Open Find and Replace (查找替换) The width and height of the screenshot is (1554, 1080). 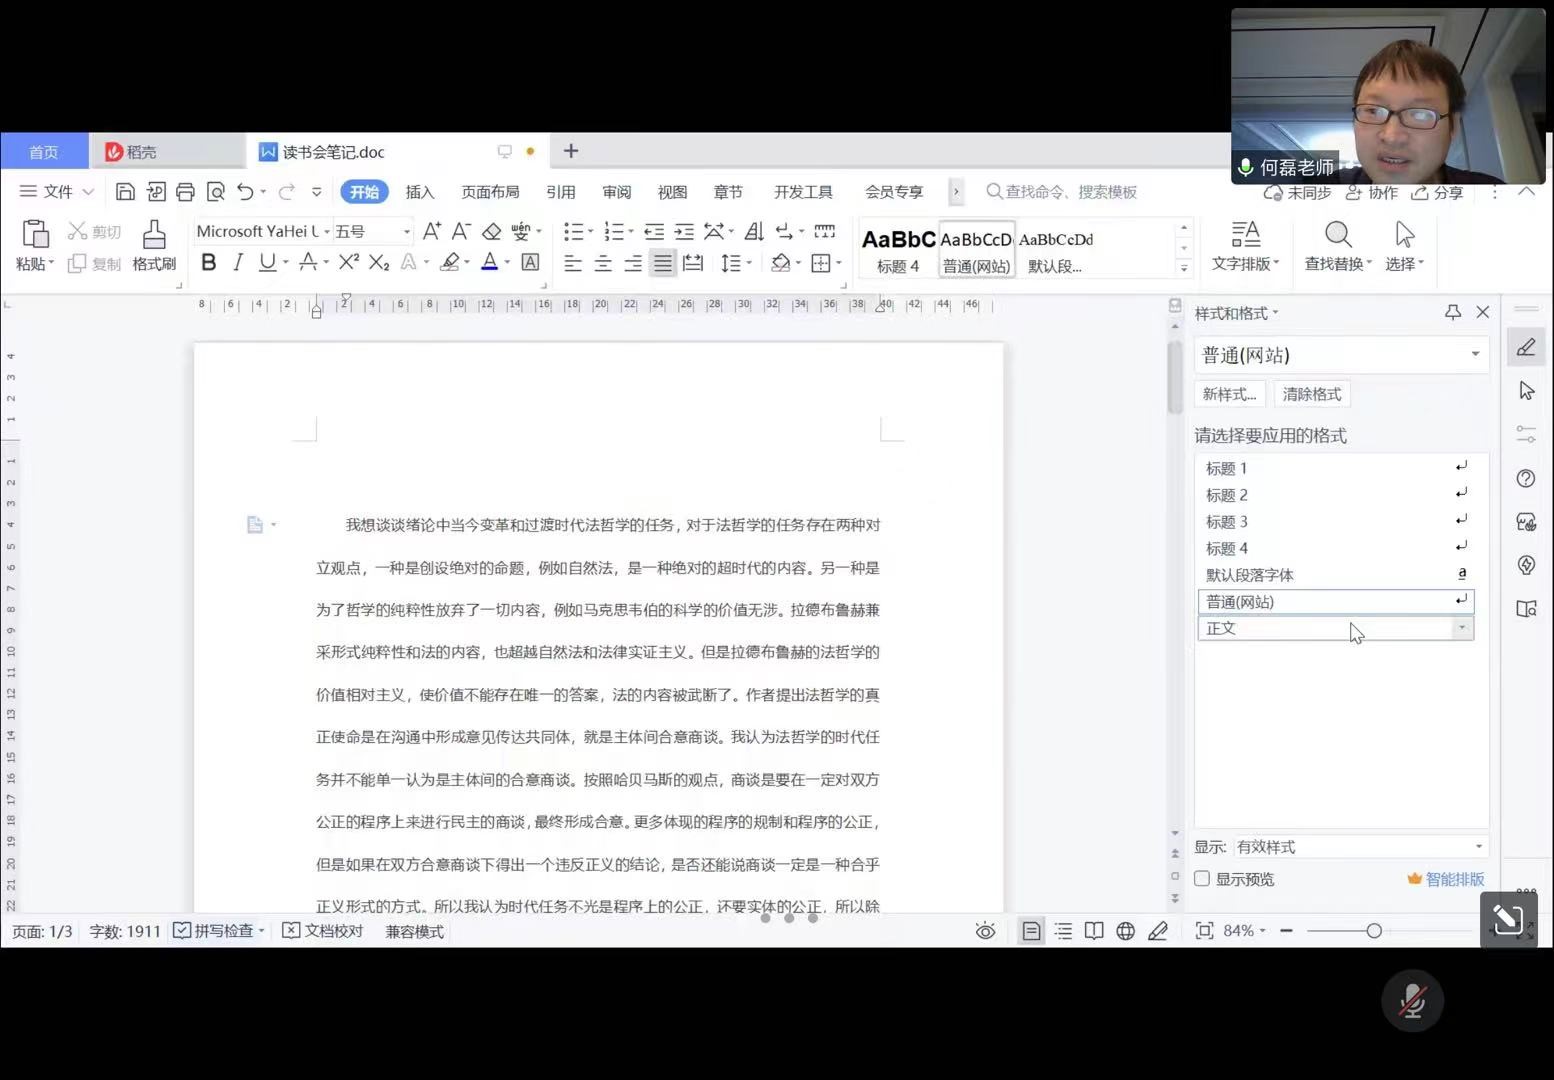[1337, 245]
